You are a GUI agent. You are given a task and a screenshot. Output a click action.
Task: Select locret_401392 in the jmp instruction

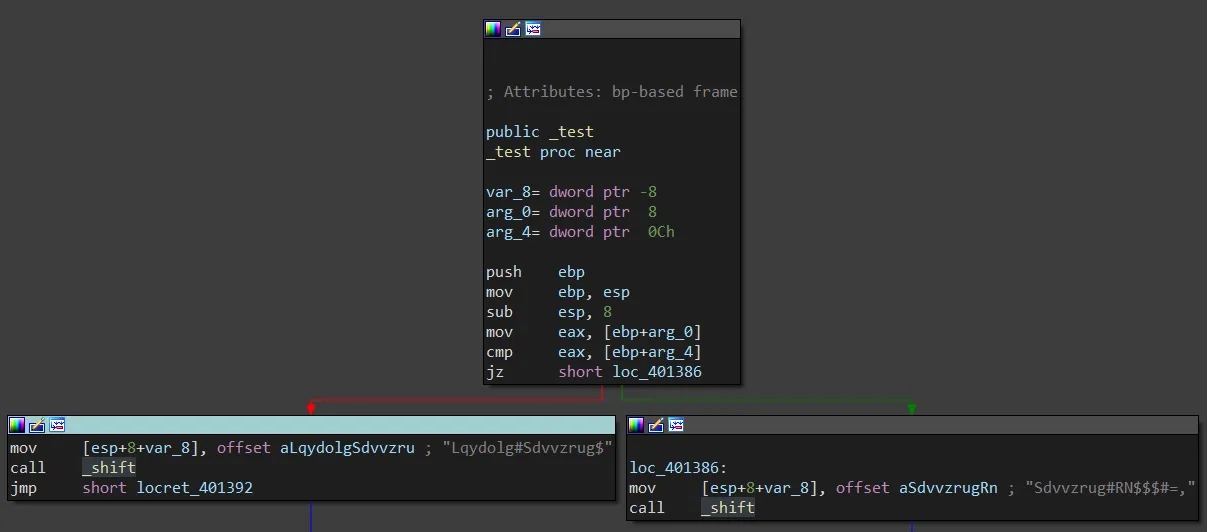pyautogui.click(x=194, y=488)
